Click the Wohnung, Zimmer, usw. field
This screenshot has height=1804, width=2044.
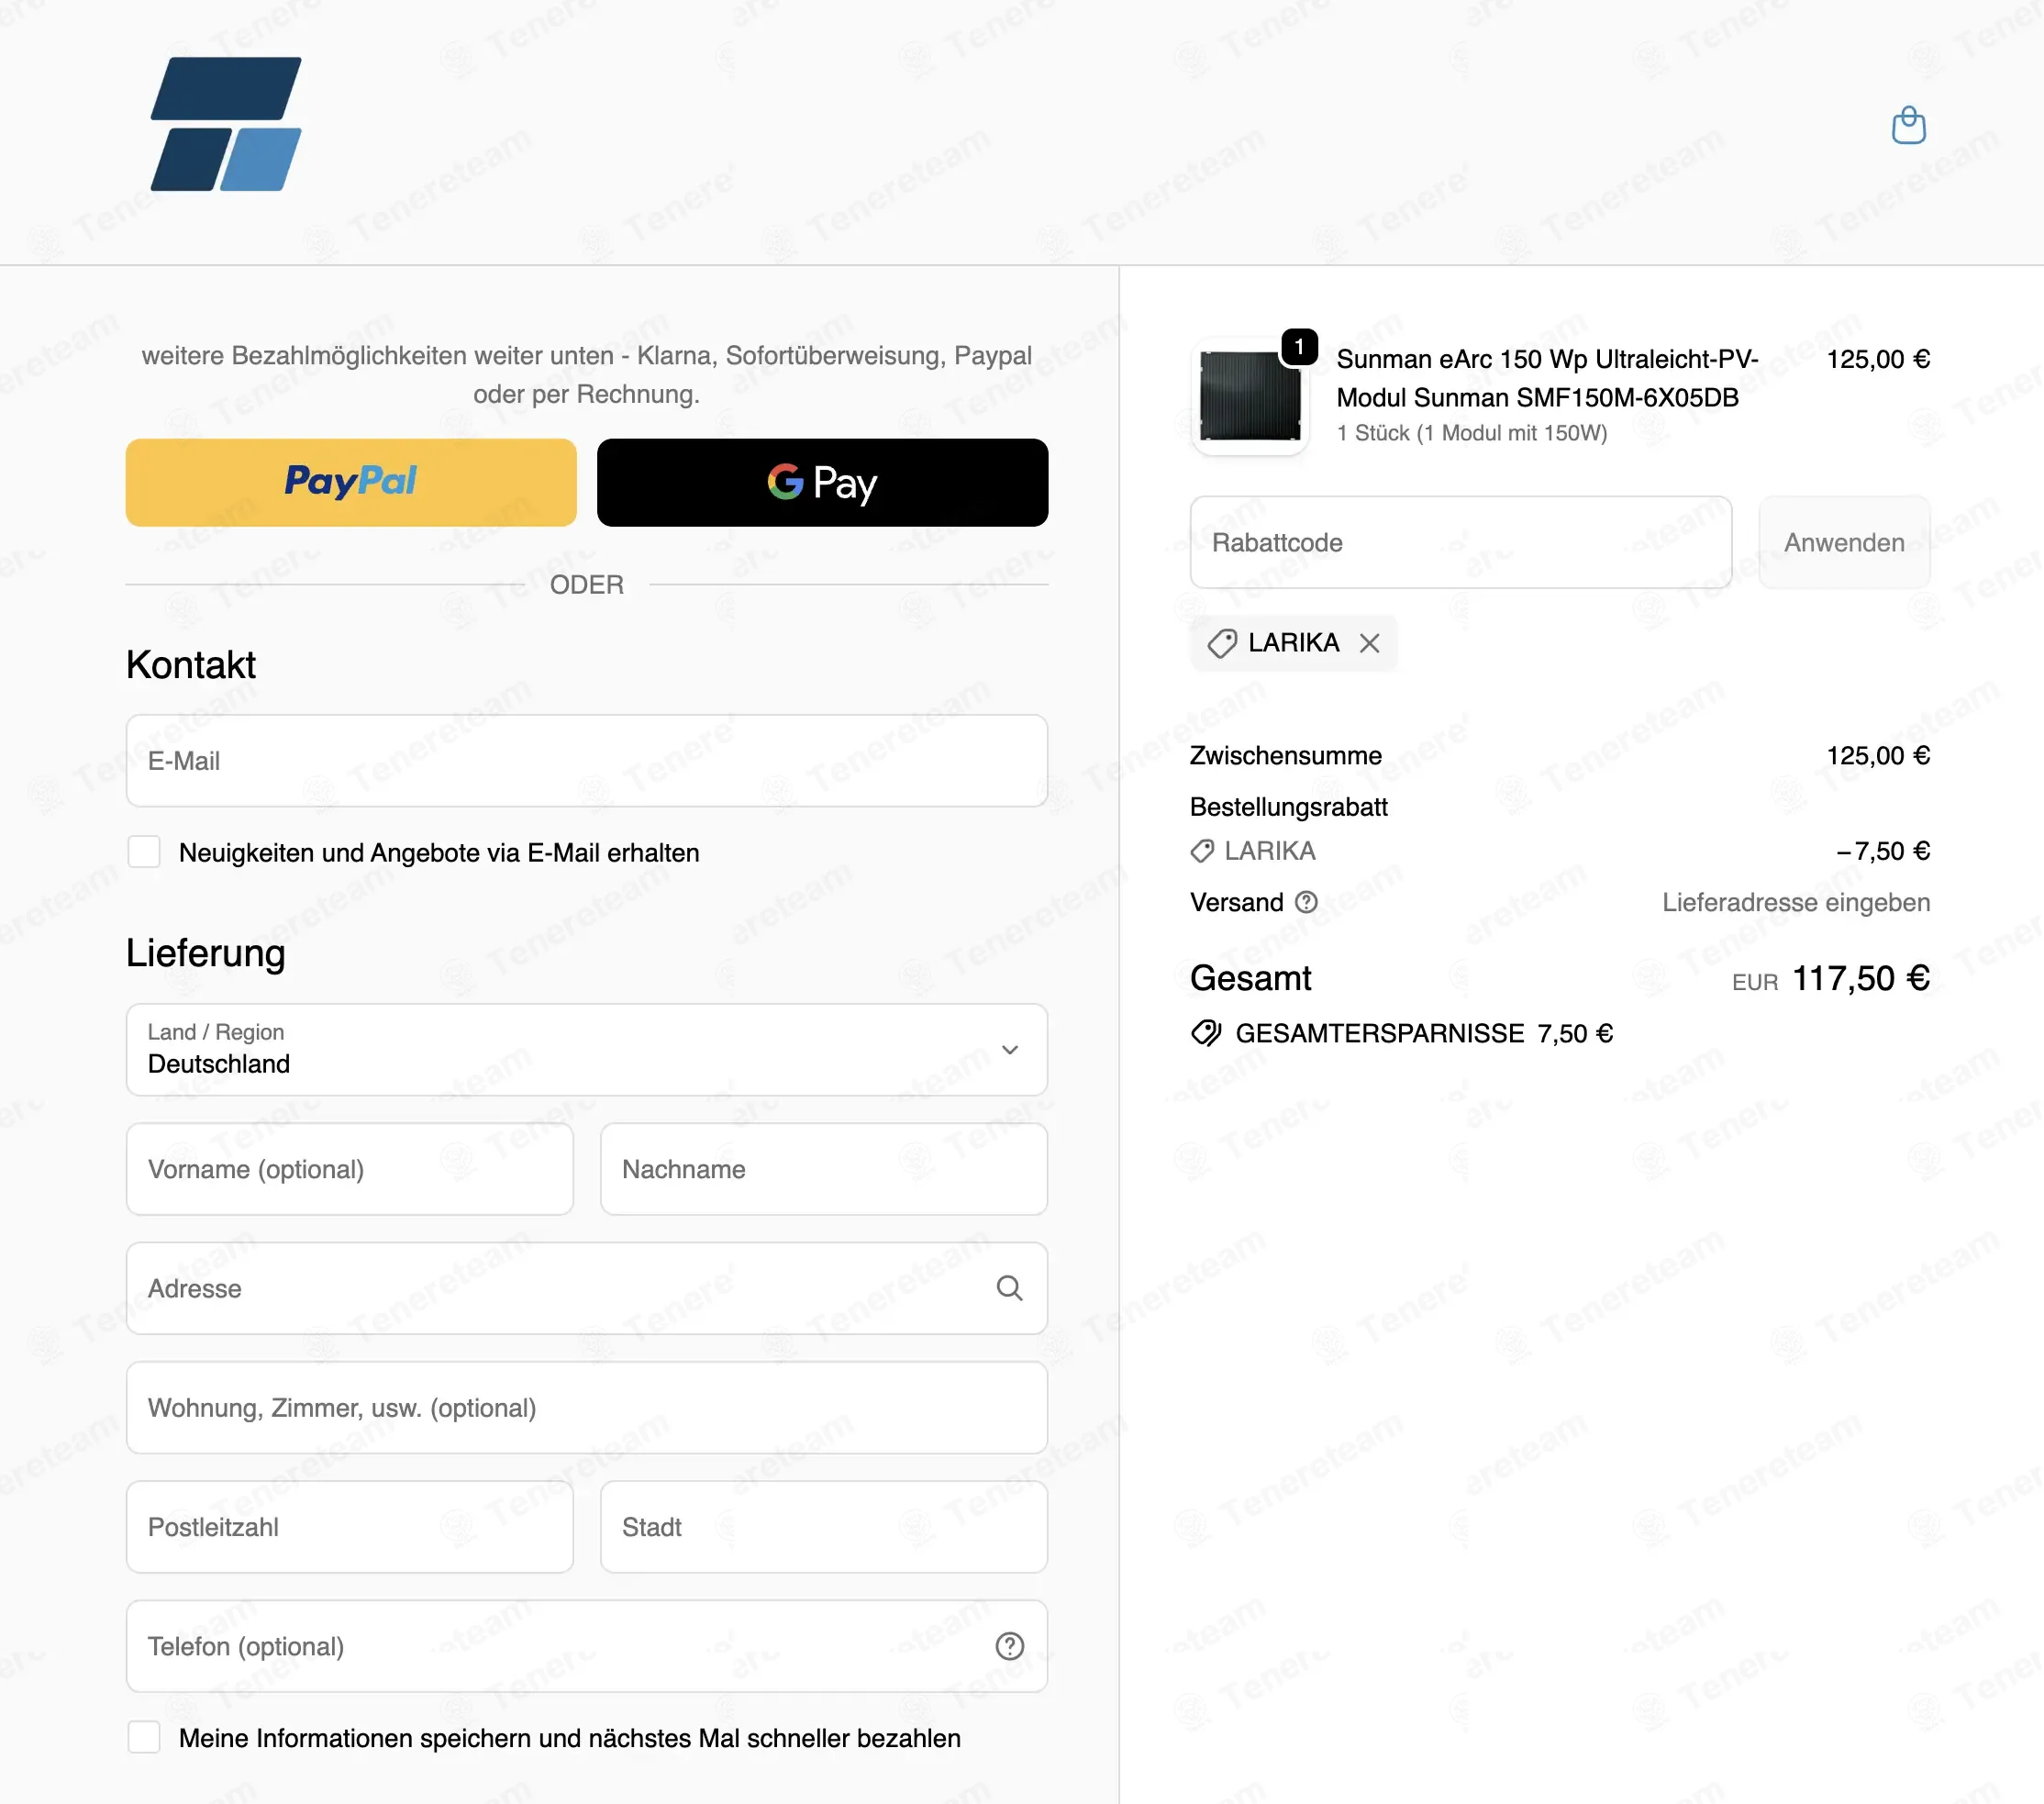[587, 1408]
